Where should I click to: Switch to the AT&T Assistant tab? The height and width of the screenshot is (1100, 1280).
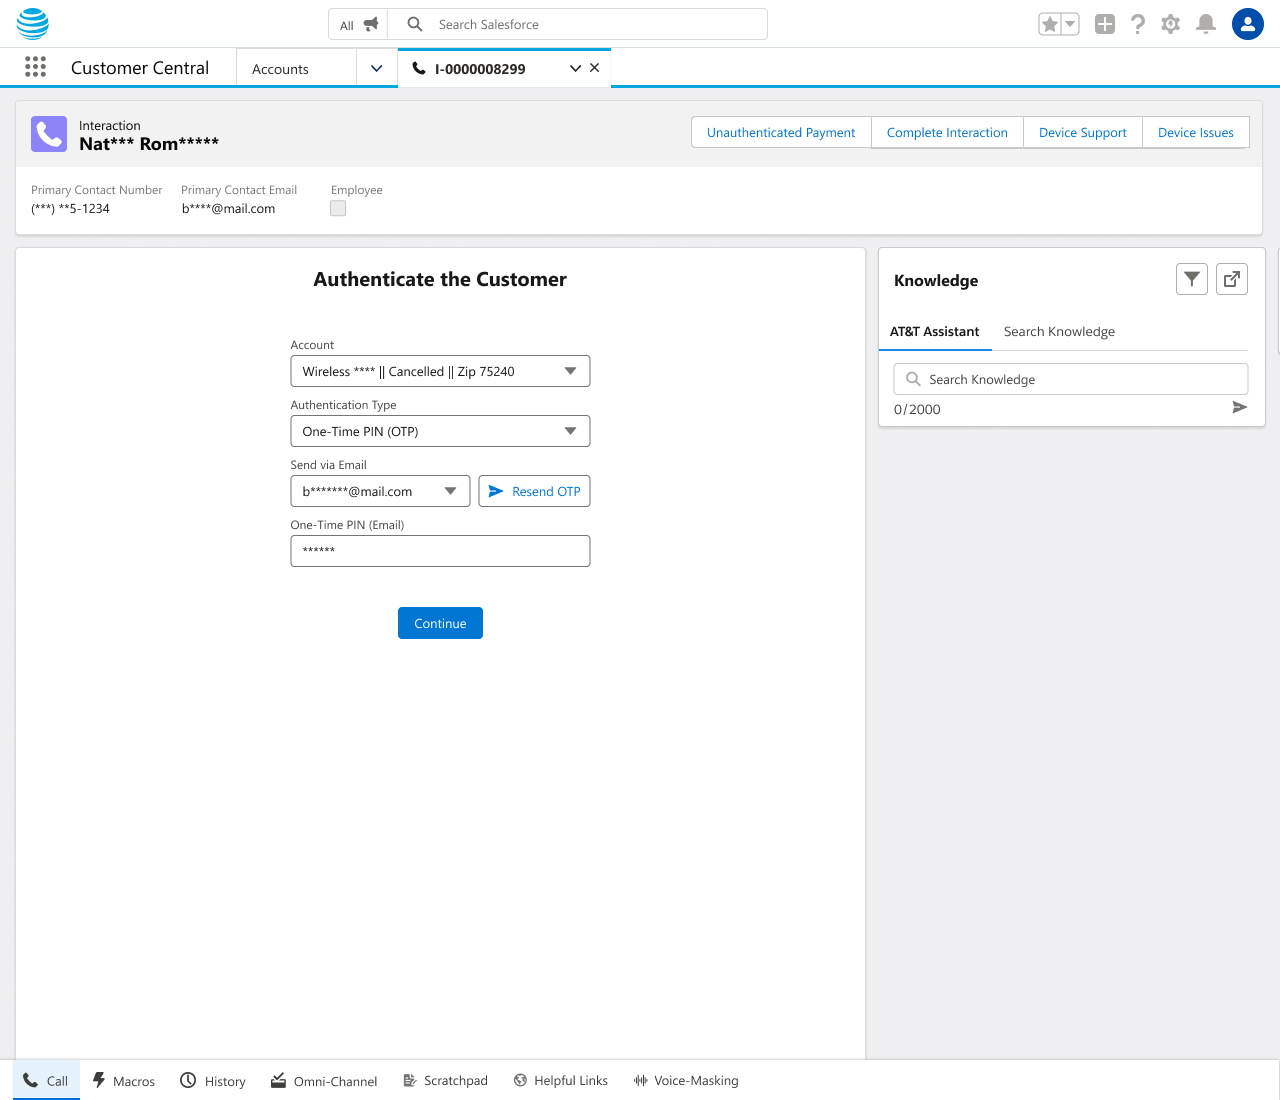tap(935, 331)
